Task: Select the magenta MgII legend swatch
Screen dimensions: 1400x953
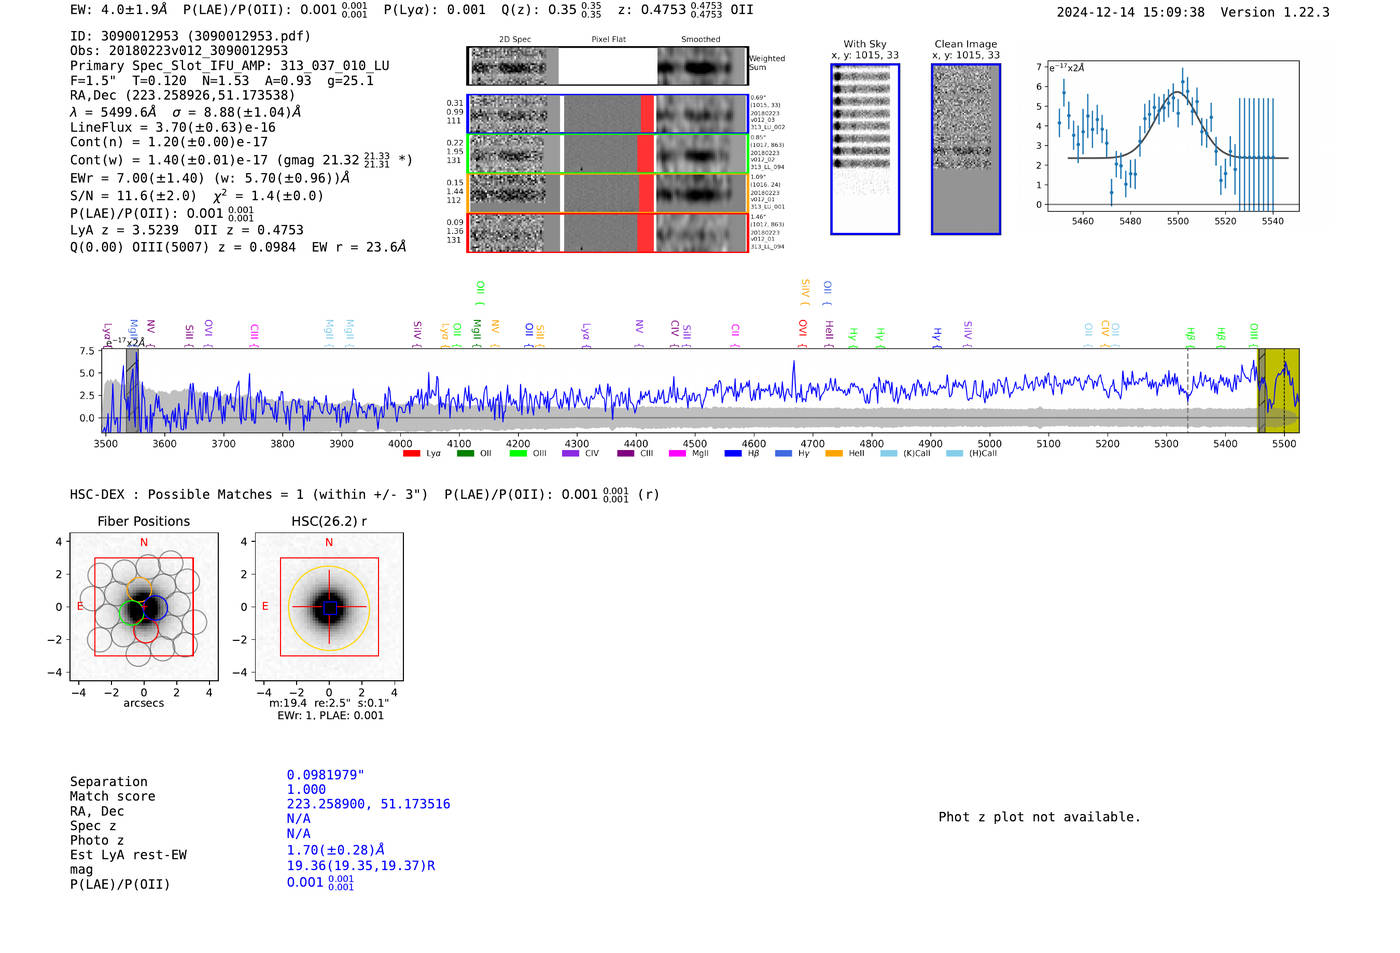Action: 677,454
